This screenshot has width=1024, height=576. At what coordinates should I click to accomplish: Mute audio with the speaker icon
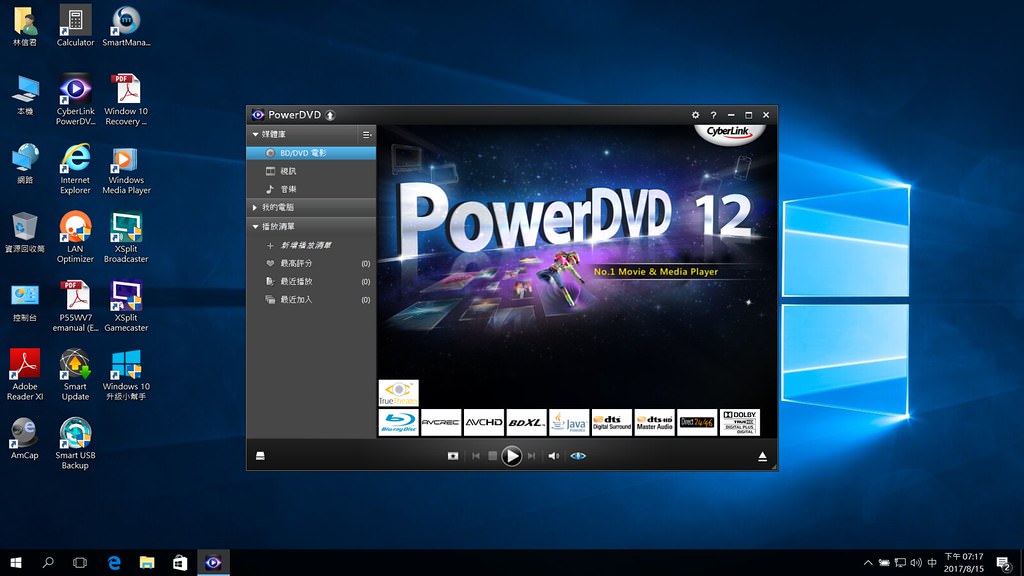pos(553,456)
